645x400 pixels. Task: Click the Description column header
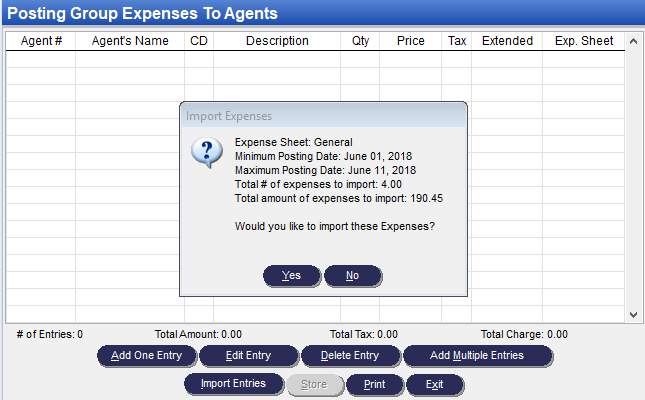click(x=277, y=41)
